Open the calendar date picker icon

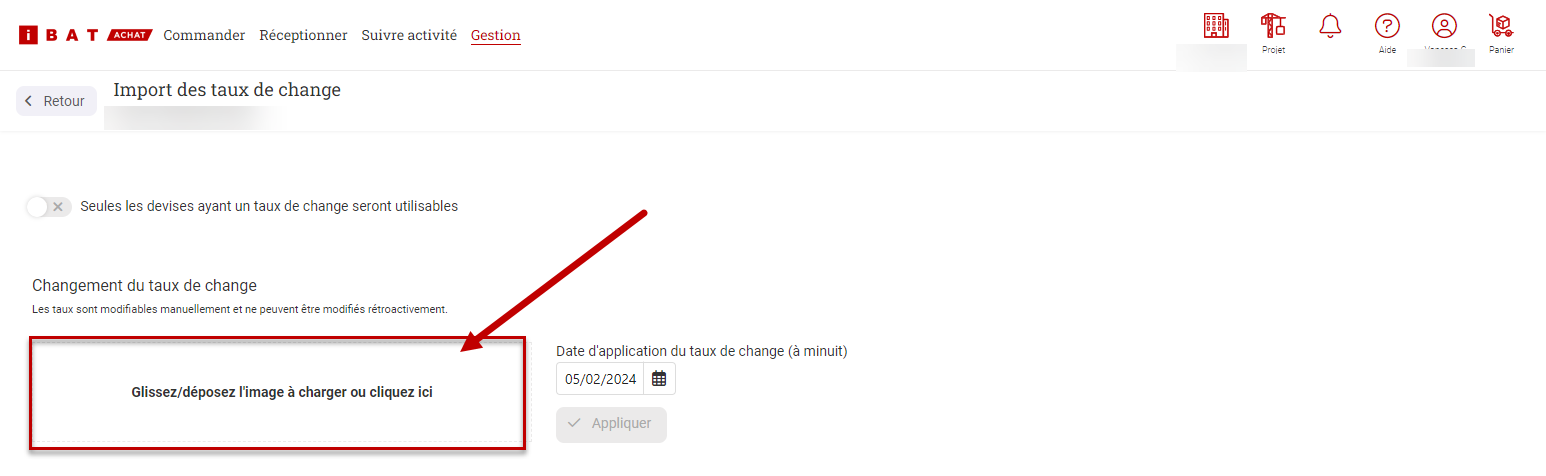pos(659,379)
